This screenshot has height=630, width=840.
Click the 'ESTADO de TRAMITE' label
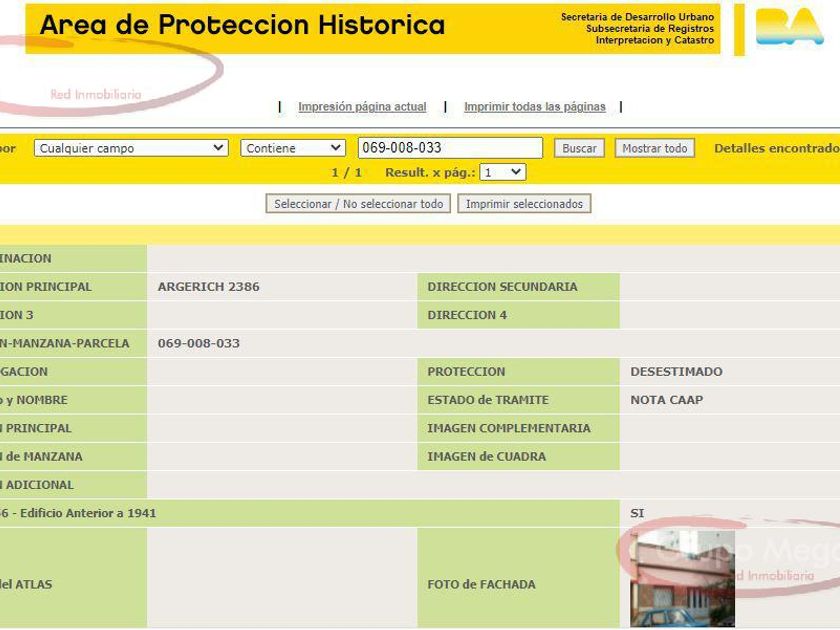coord(488,400)
